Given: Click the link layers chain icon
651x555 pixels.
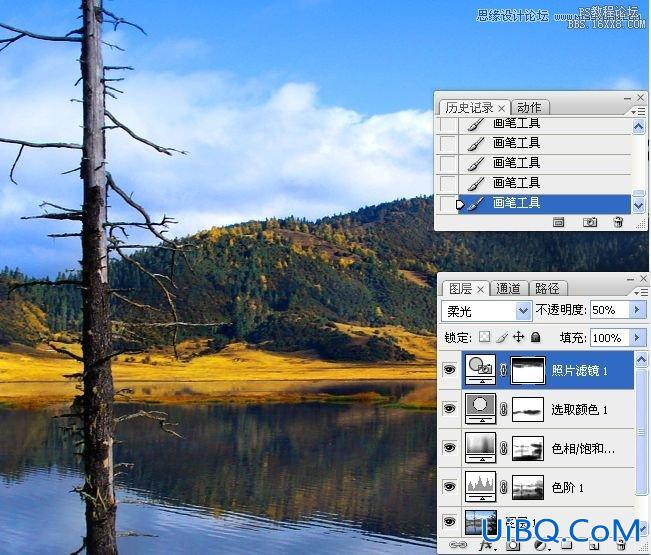Looking at the screenshot, I should [458, 545].
